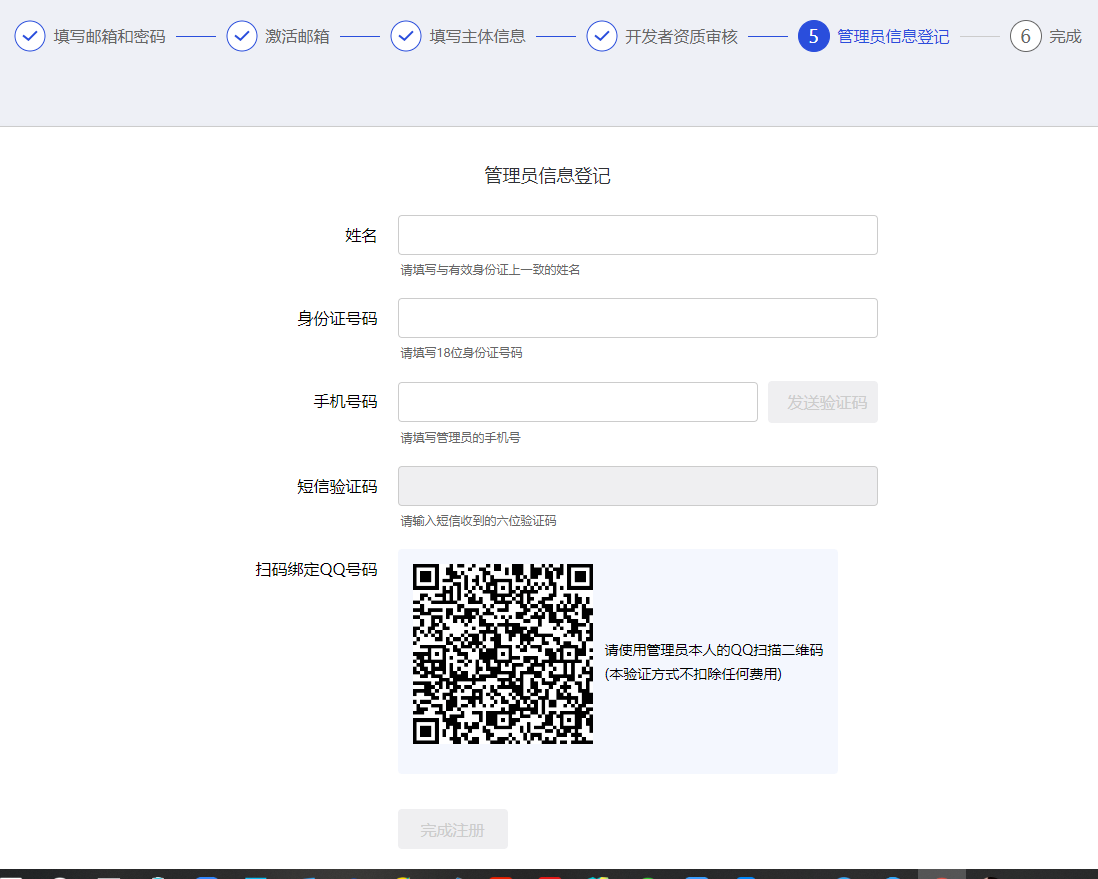Focus the 身份证号码 input field
This screenshot has width=1098, height=879.
[x=637, y=318]
